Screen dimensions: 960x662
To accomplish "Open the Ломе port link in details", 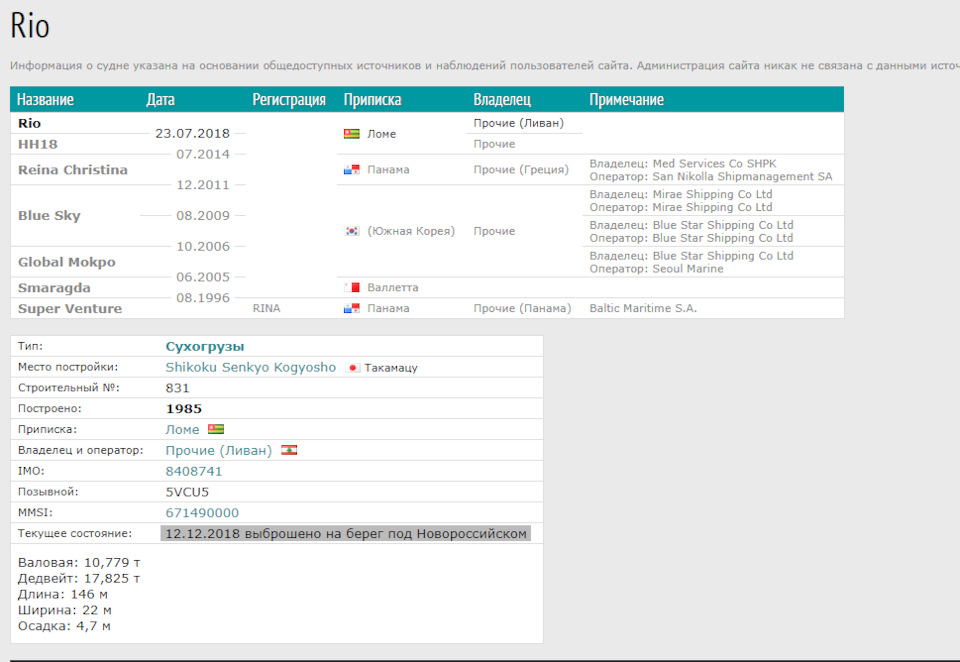I will tap(182, 430).
